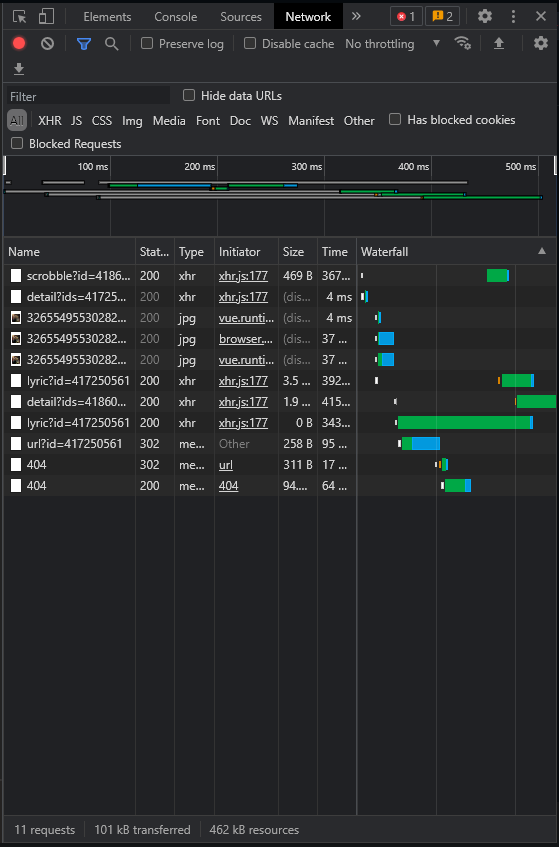Filter requests by Manifest
The image size is (559, 847).
tap(311, 120)
